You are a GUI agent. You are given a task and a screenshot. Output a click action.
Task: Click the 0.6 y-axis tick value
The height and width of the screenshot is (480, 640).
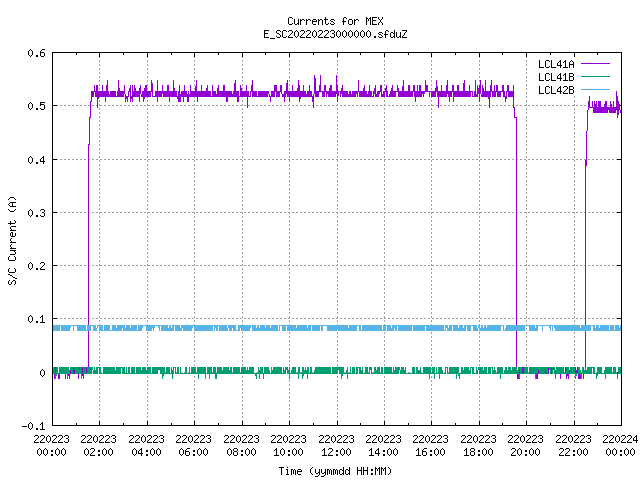pos(36,53)
